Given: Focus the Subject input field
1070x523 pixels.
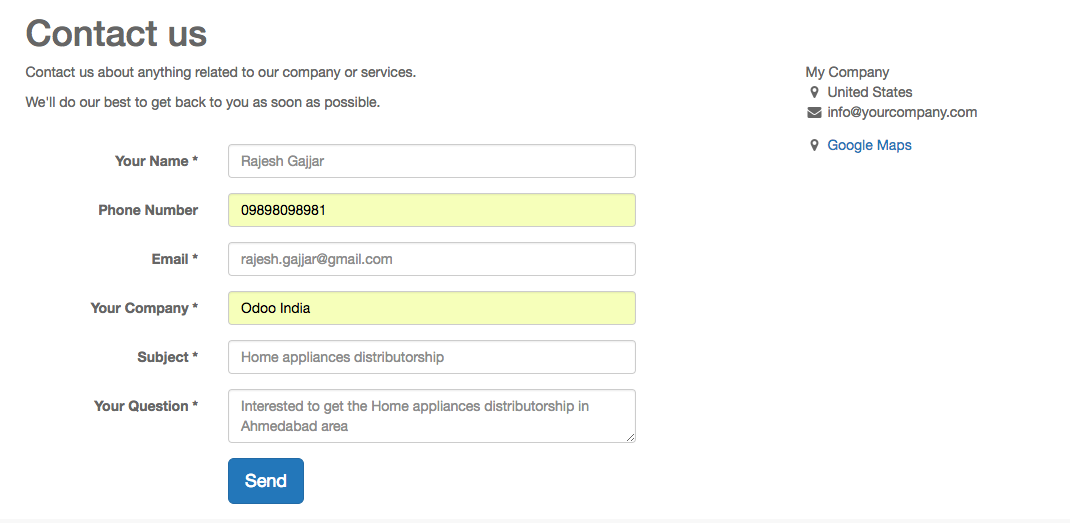Looking at the screenshot, I should [x=431, y=357].
